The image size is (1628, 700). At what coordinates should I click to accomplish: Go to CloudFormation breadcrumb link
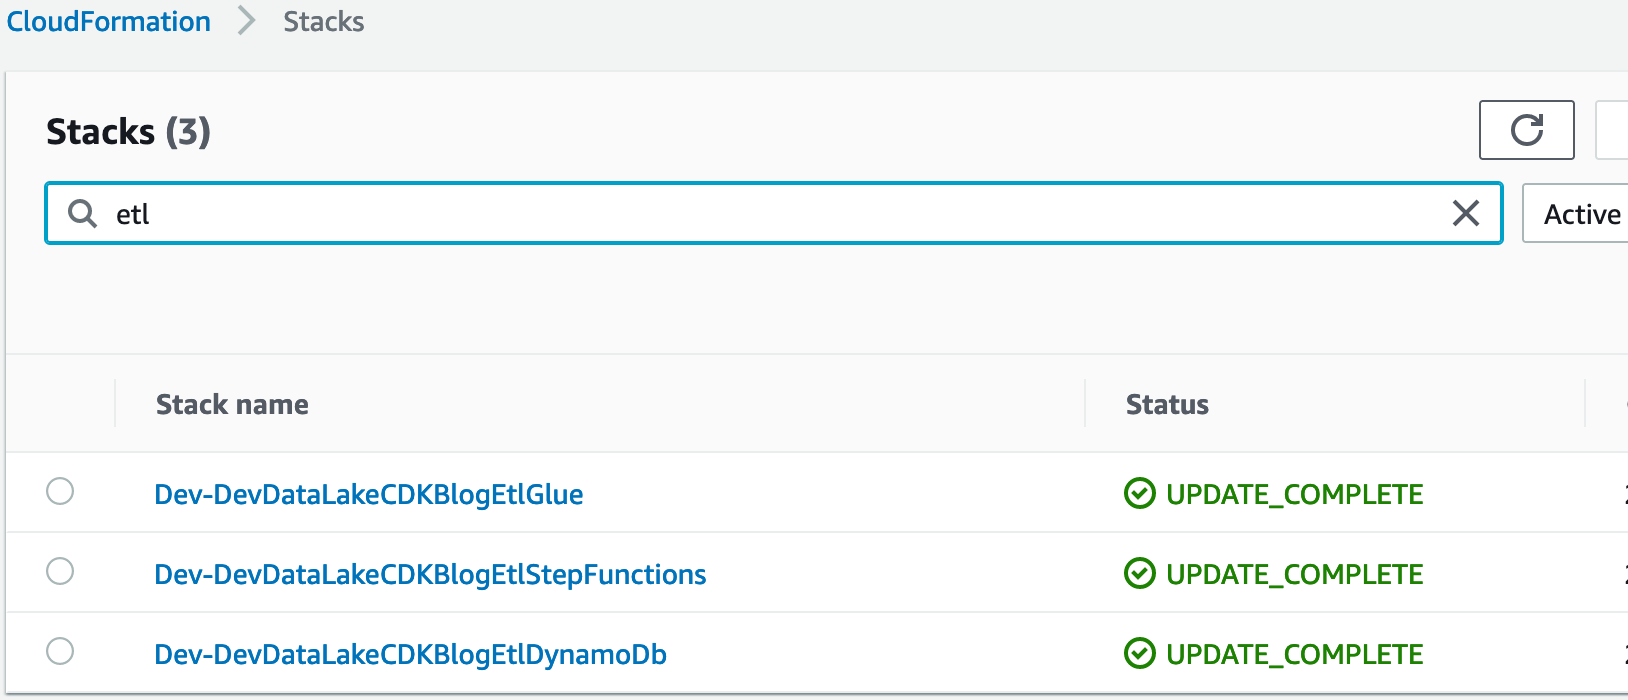pos(109,21)
